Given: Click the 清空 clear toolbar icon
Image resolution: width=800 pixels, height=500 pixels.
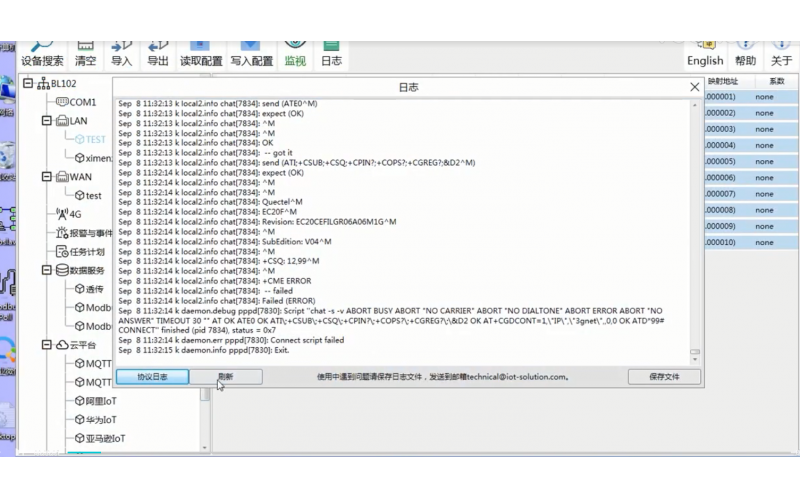Looking at the screenshot, I should coord(86,52).
